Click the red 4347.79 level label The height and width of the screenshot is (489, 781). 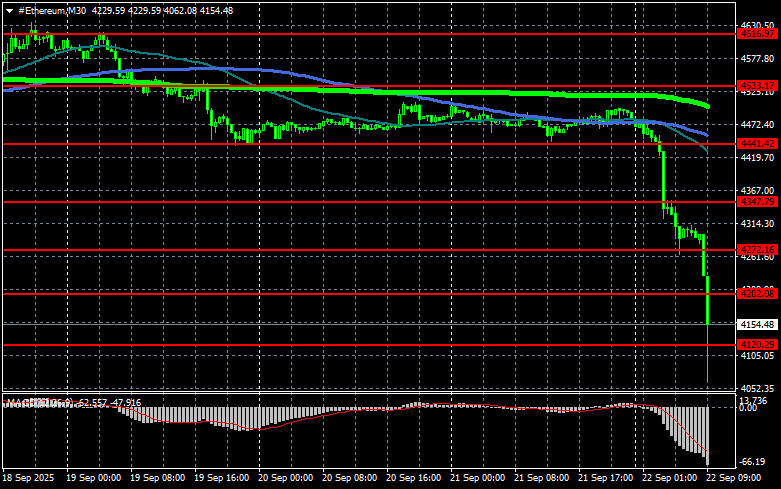758,202
